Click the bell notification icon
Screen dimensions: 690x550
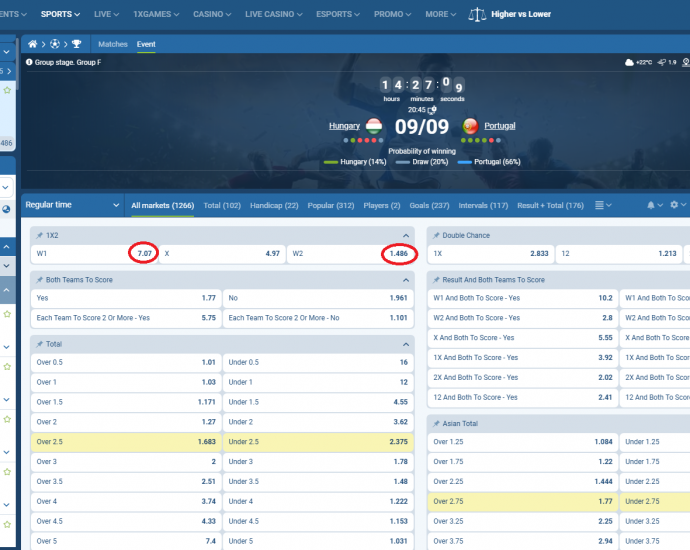pos(651,205)
